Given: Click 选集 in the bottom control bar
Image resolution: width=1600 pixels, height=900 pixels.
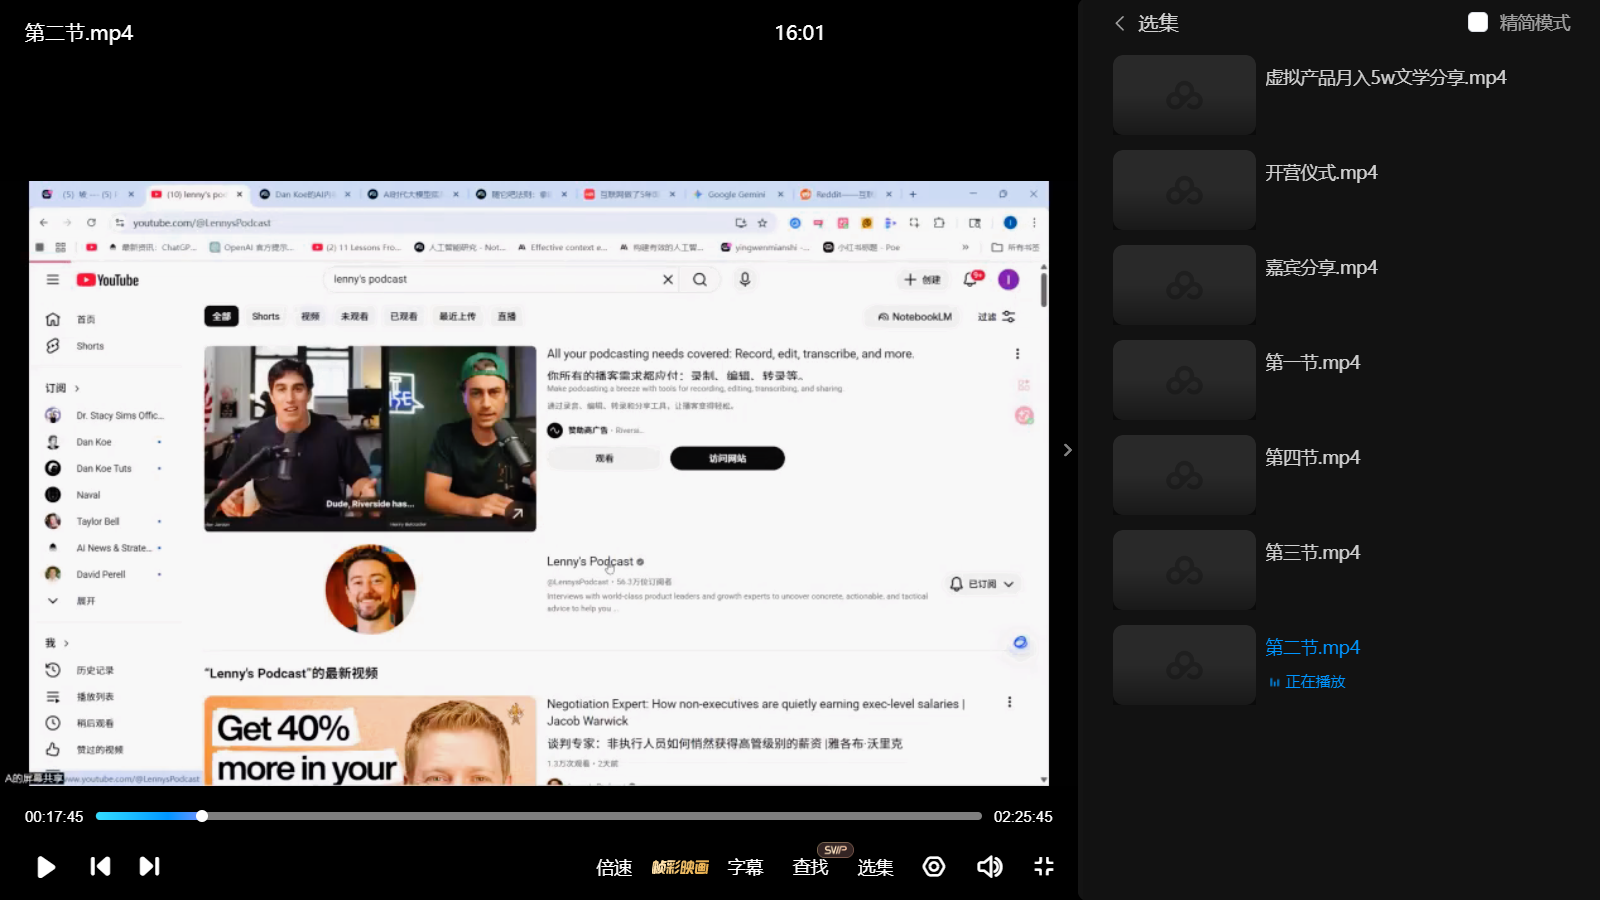Looking at the screenshot, I should (x=875, y=867).
